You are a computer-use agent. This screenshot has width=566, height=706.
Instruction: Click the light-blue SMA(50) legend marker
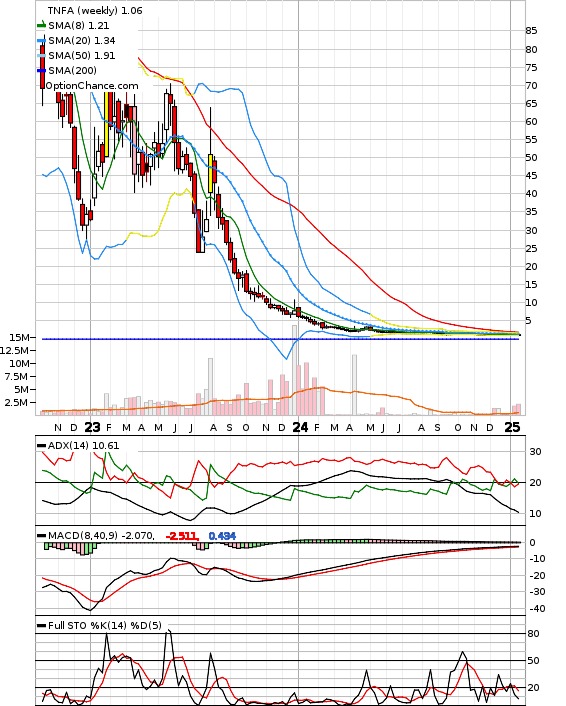click(x=41, y=55)
